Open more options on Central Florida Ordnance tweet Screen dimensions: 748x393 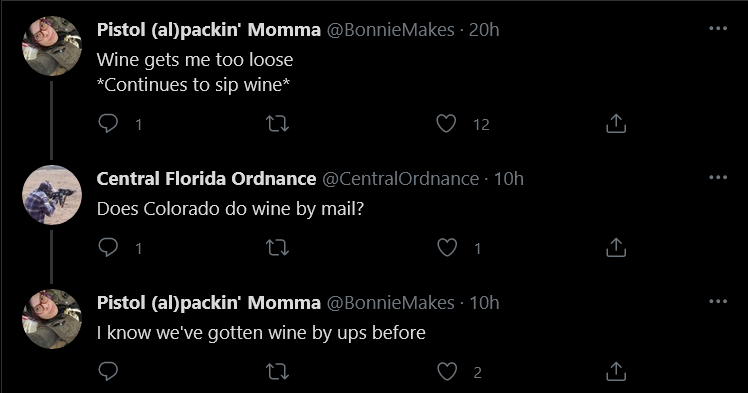click(718, 177)
